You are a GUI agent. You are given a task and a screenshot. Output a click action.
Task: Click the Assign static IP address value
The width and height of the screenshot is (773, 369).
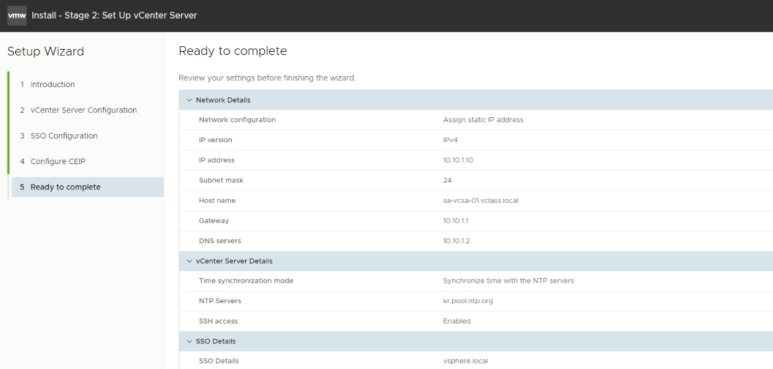click(x=483, y=120)
